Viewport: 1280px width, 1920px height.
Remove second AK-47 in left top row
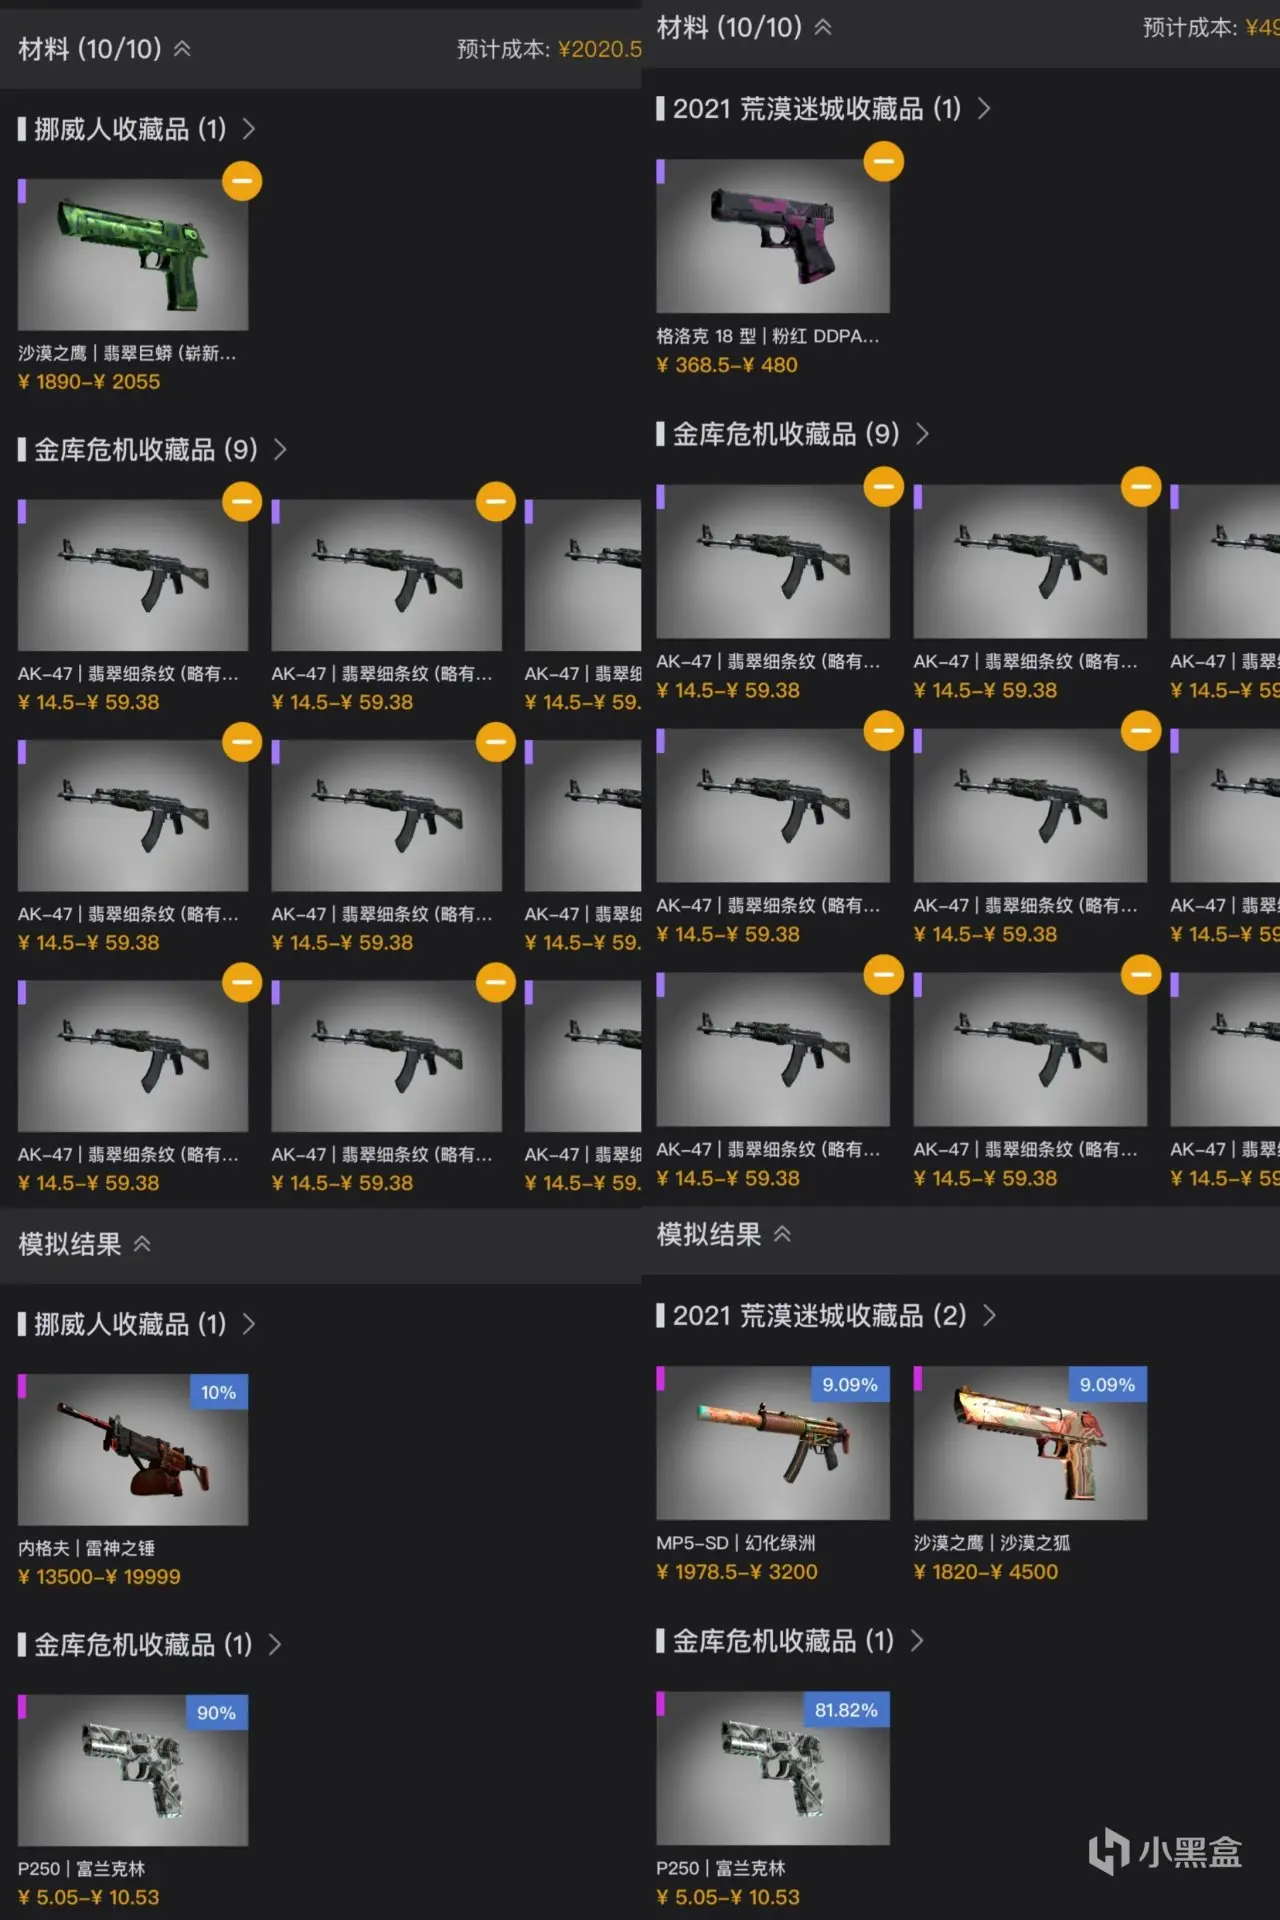pos(495,502)
